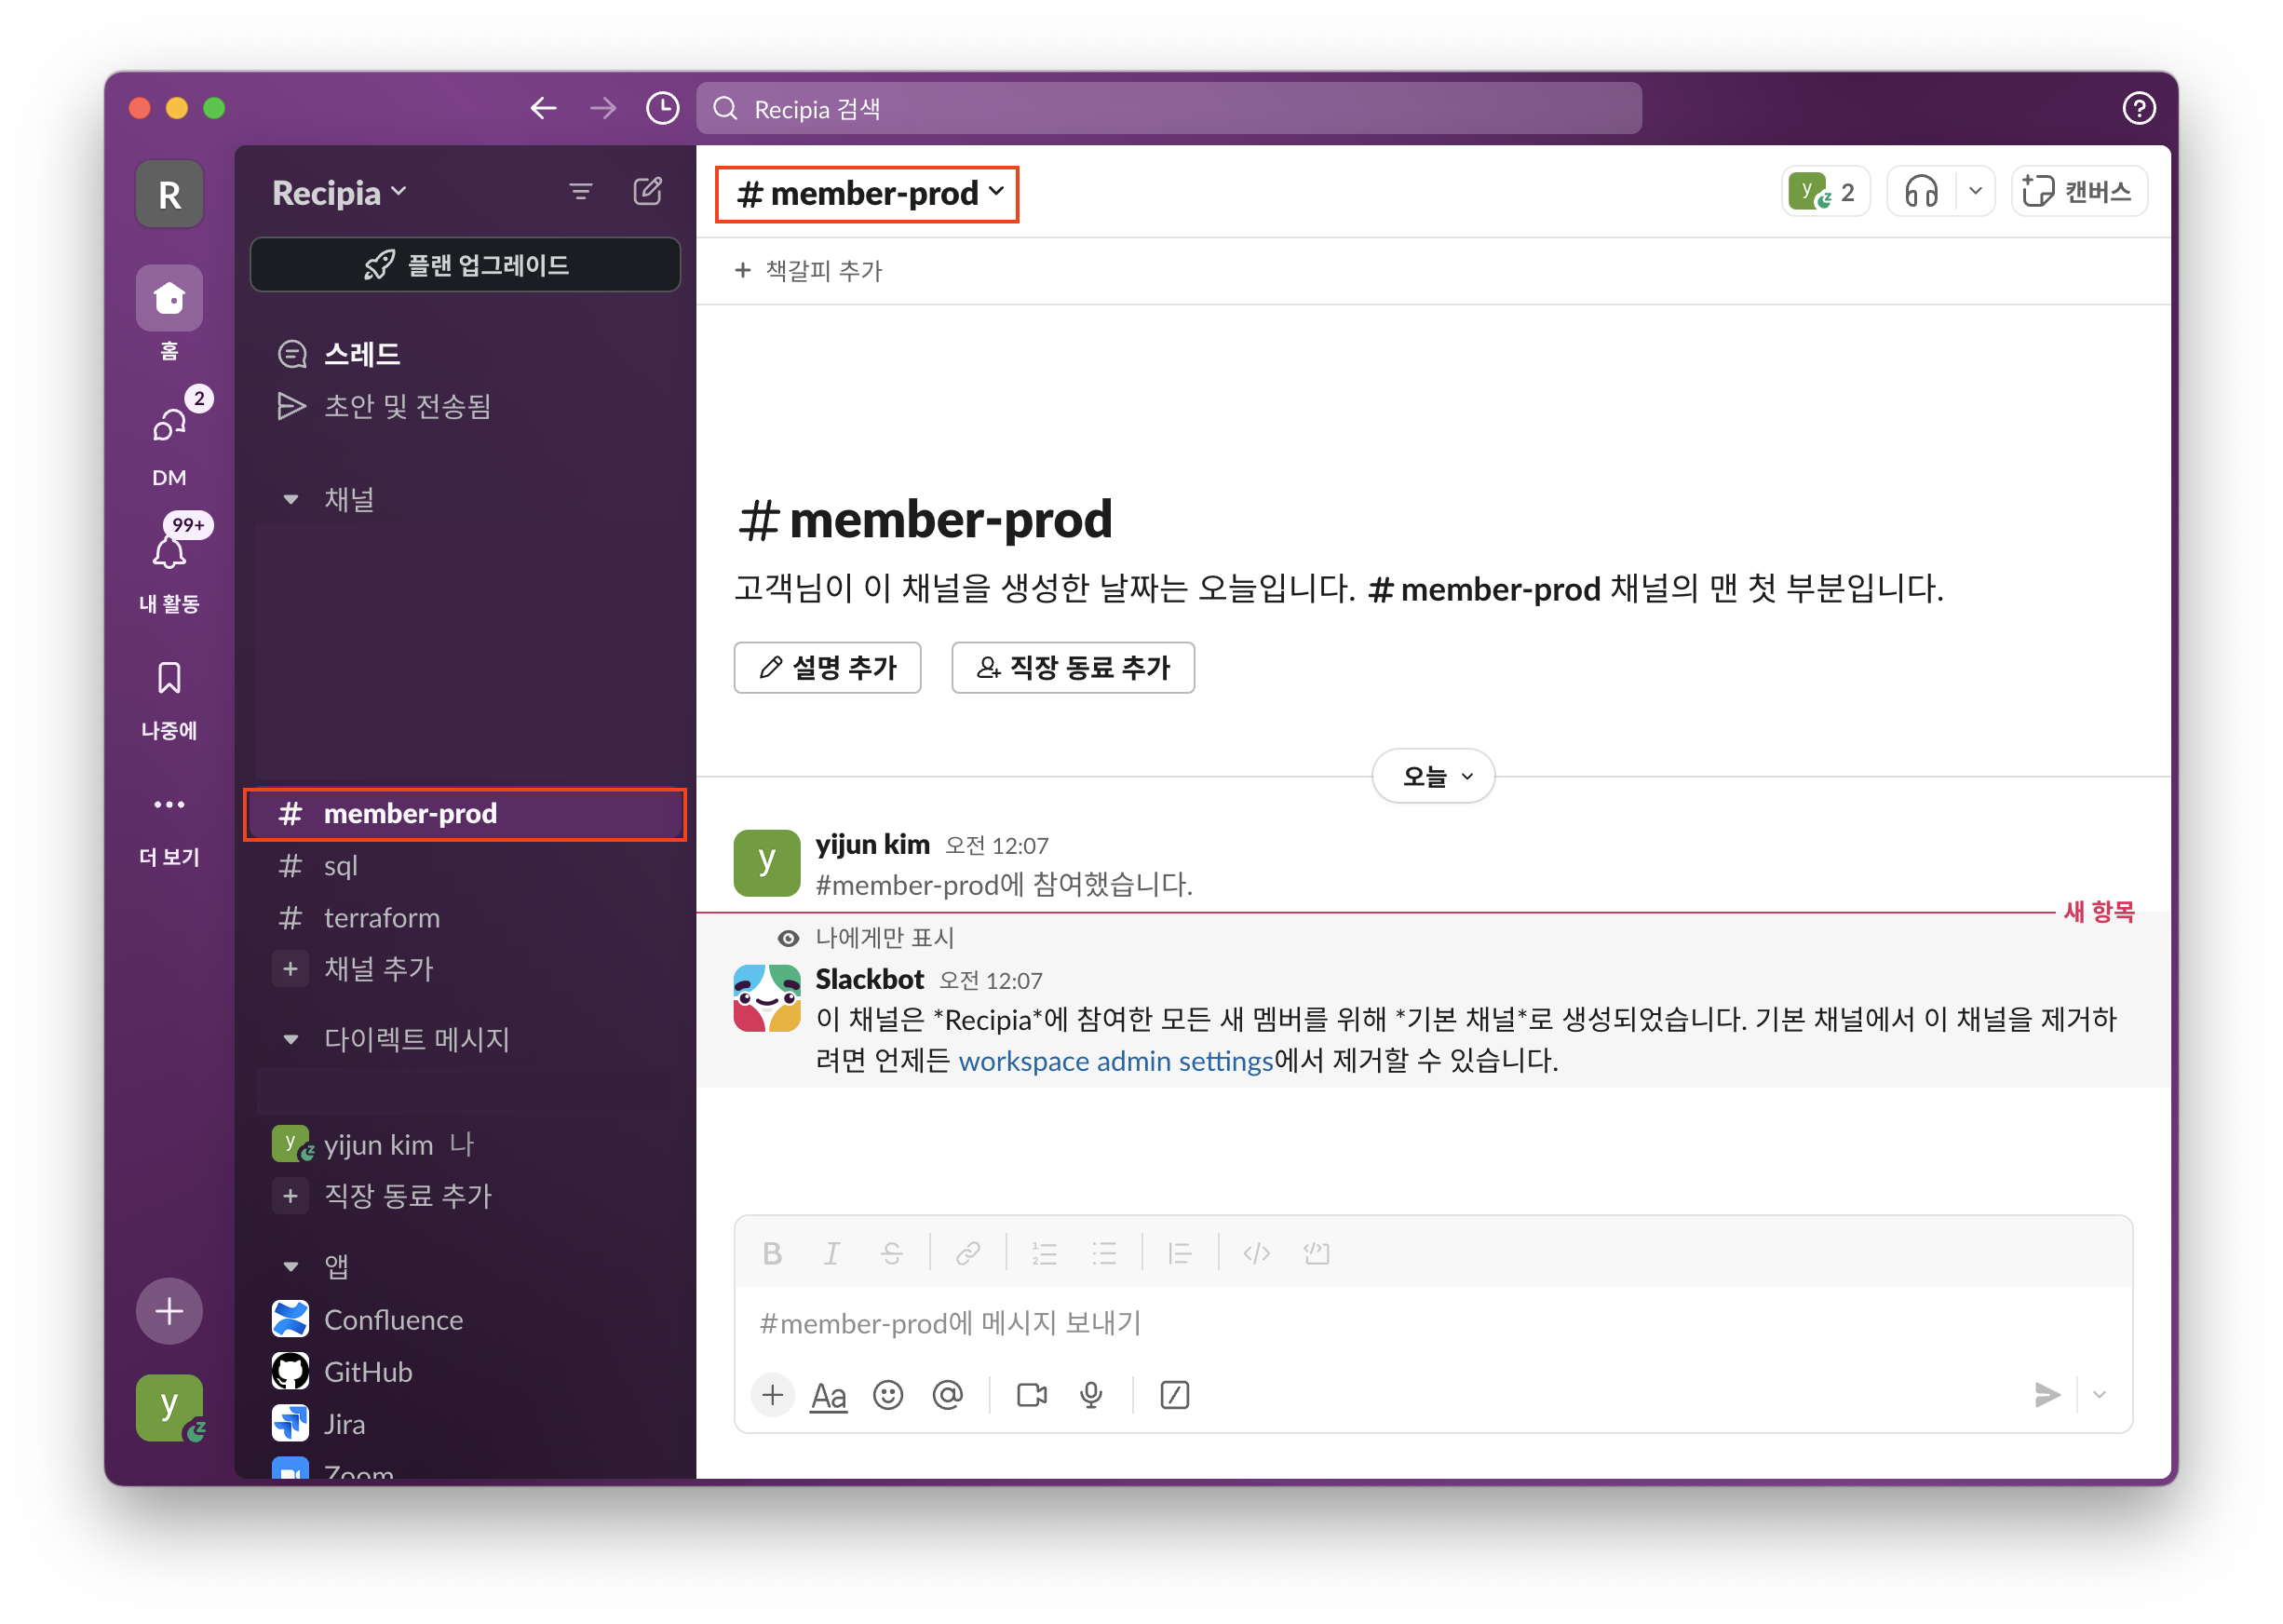Open the member-prod channel header dropdown
The width and height of the screenshot is (2283, 1624).
866,194
